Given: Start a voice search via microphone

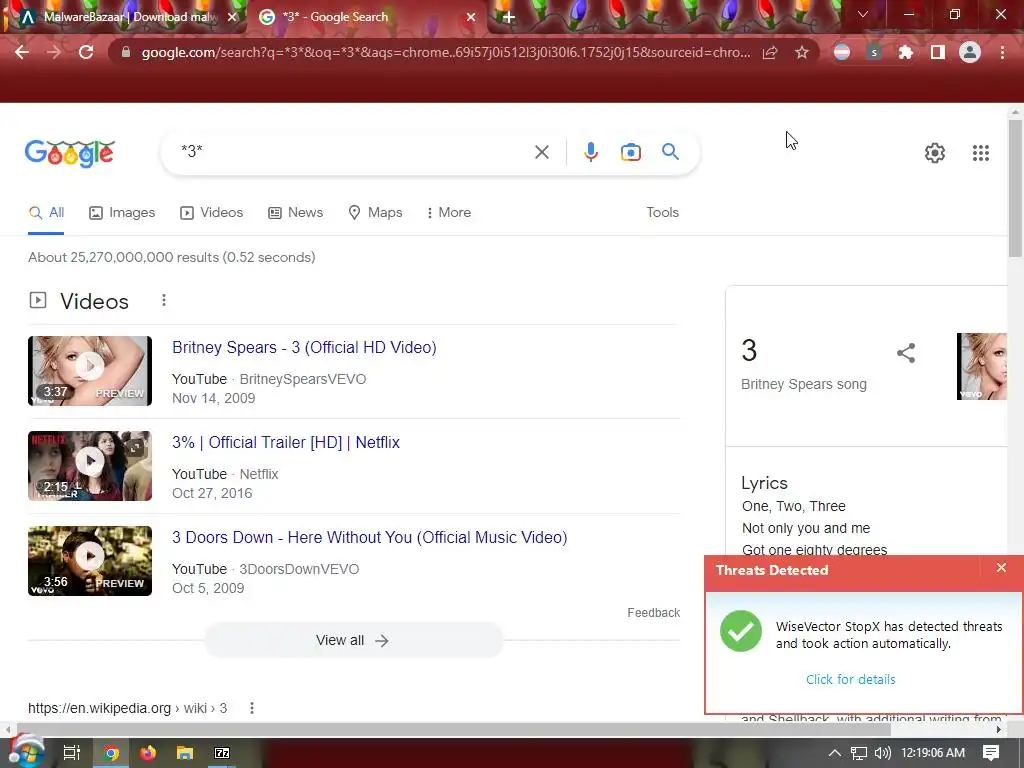Looking at the screenshot, I should coord(590,152).
